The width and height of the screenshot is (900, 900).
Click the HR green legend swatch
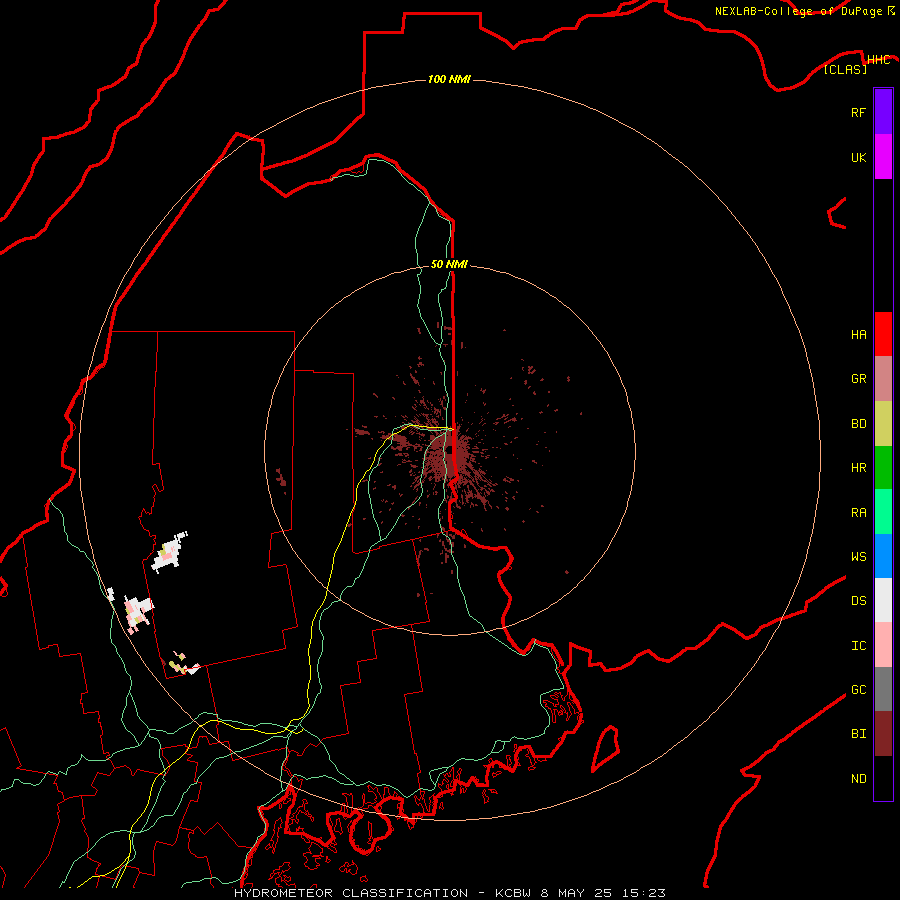883,468
